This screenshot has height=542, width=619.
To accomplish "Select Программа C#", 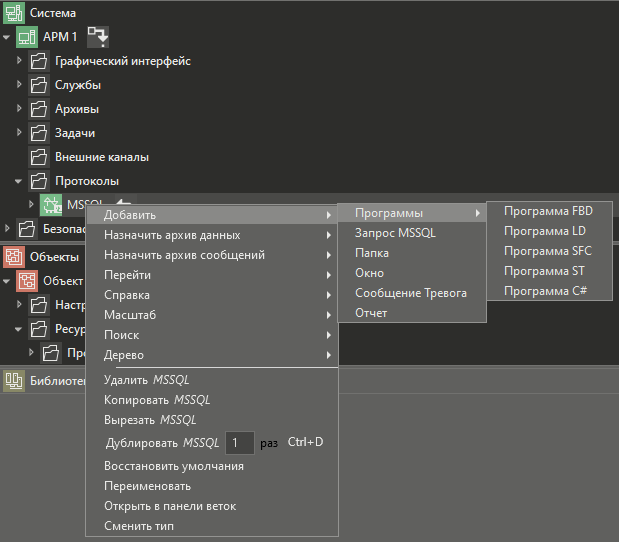I will tap(550, 291).
